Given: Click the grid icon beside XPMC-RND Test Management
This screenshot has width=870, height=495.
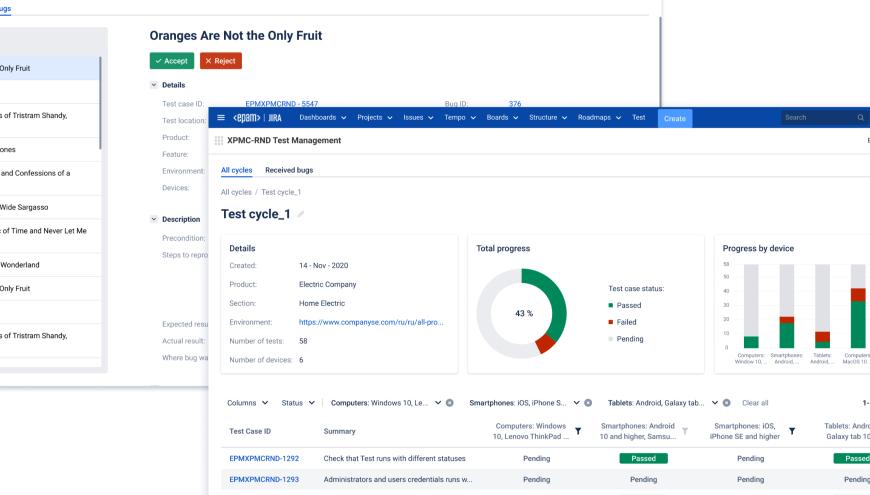Looking at the screenshot, I should (x=219, y=141).
